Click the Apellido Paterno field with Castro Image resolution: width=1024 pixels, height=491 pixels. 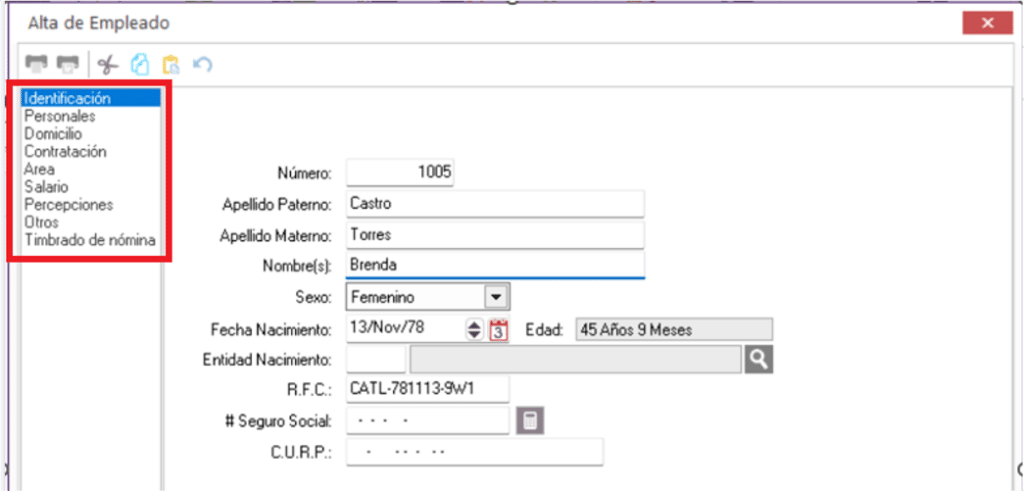click(495, 203)
